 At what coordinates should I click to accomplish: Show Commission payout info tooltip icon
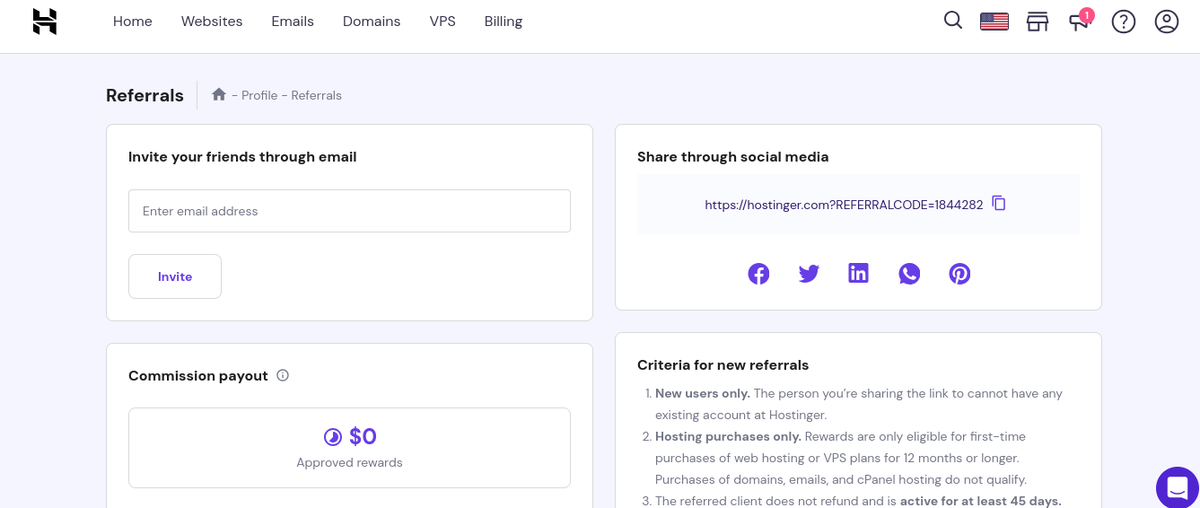click(283, 375)
